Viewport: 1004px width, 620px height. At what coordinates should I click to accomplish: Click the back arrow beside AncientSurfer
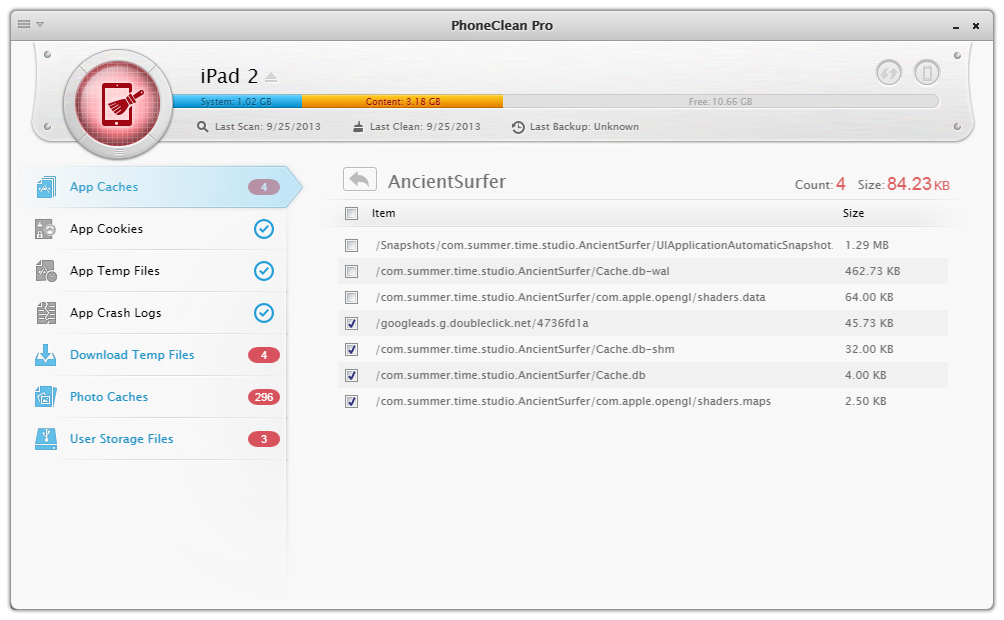point(360,180)
